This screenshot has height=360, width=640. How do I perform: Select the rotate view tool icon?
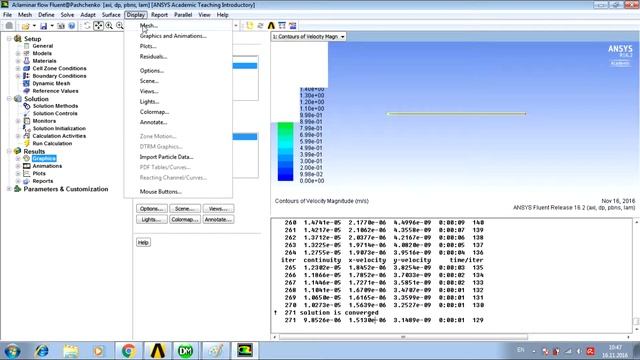[x=87, y=26]
